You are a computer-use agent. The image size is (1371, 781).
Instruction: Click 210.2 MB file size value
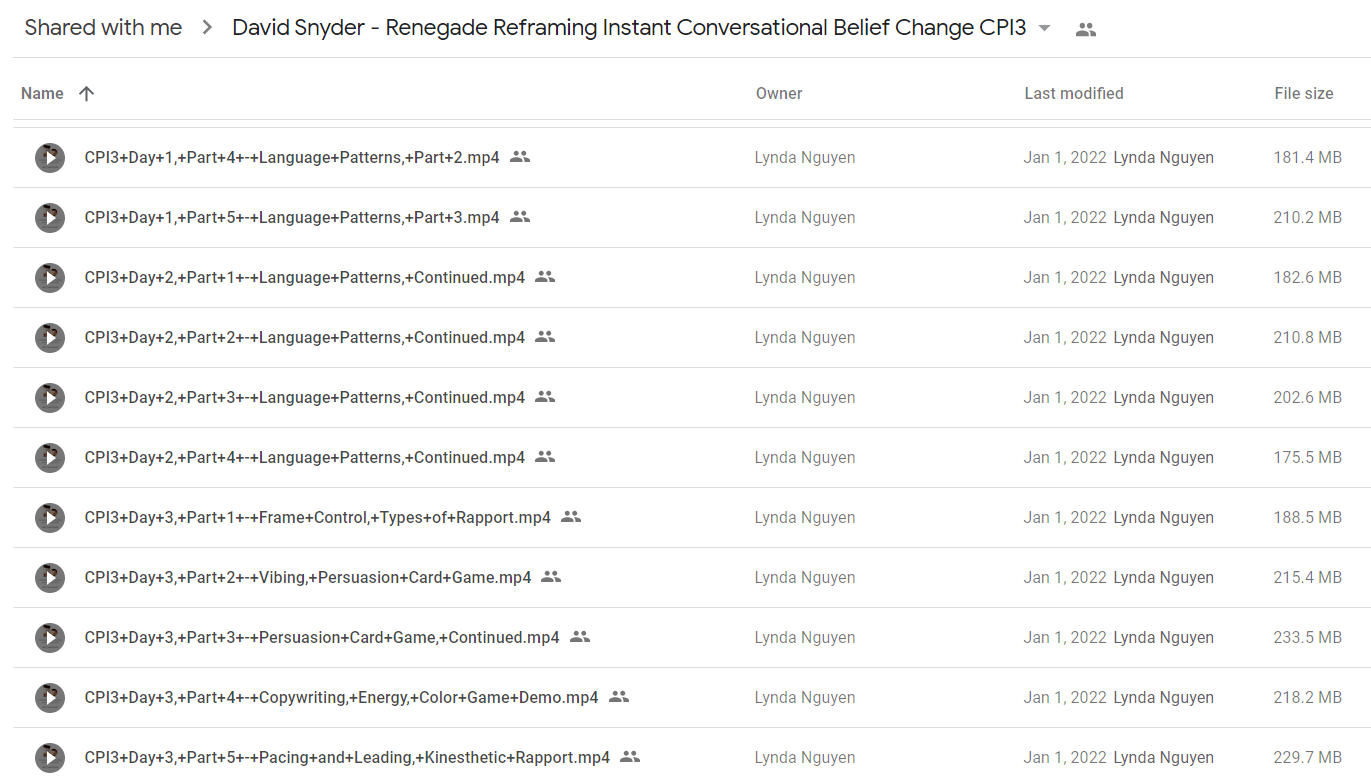click(1308, 218)
